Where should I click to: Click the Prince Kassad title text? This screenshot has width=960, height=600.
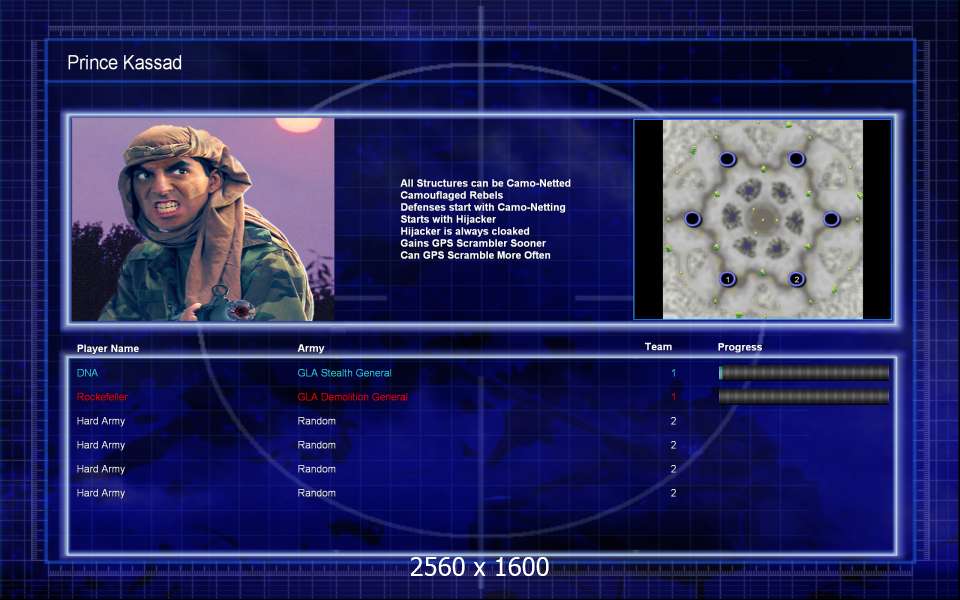[124, 63]
